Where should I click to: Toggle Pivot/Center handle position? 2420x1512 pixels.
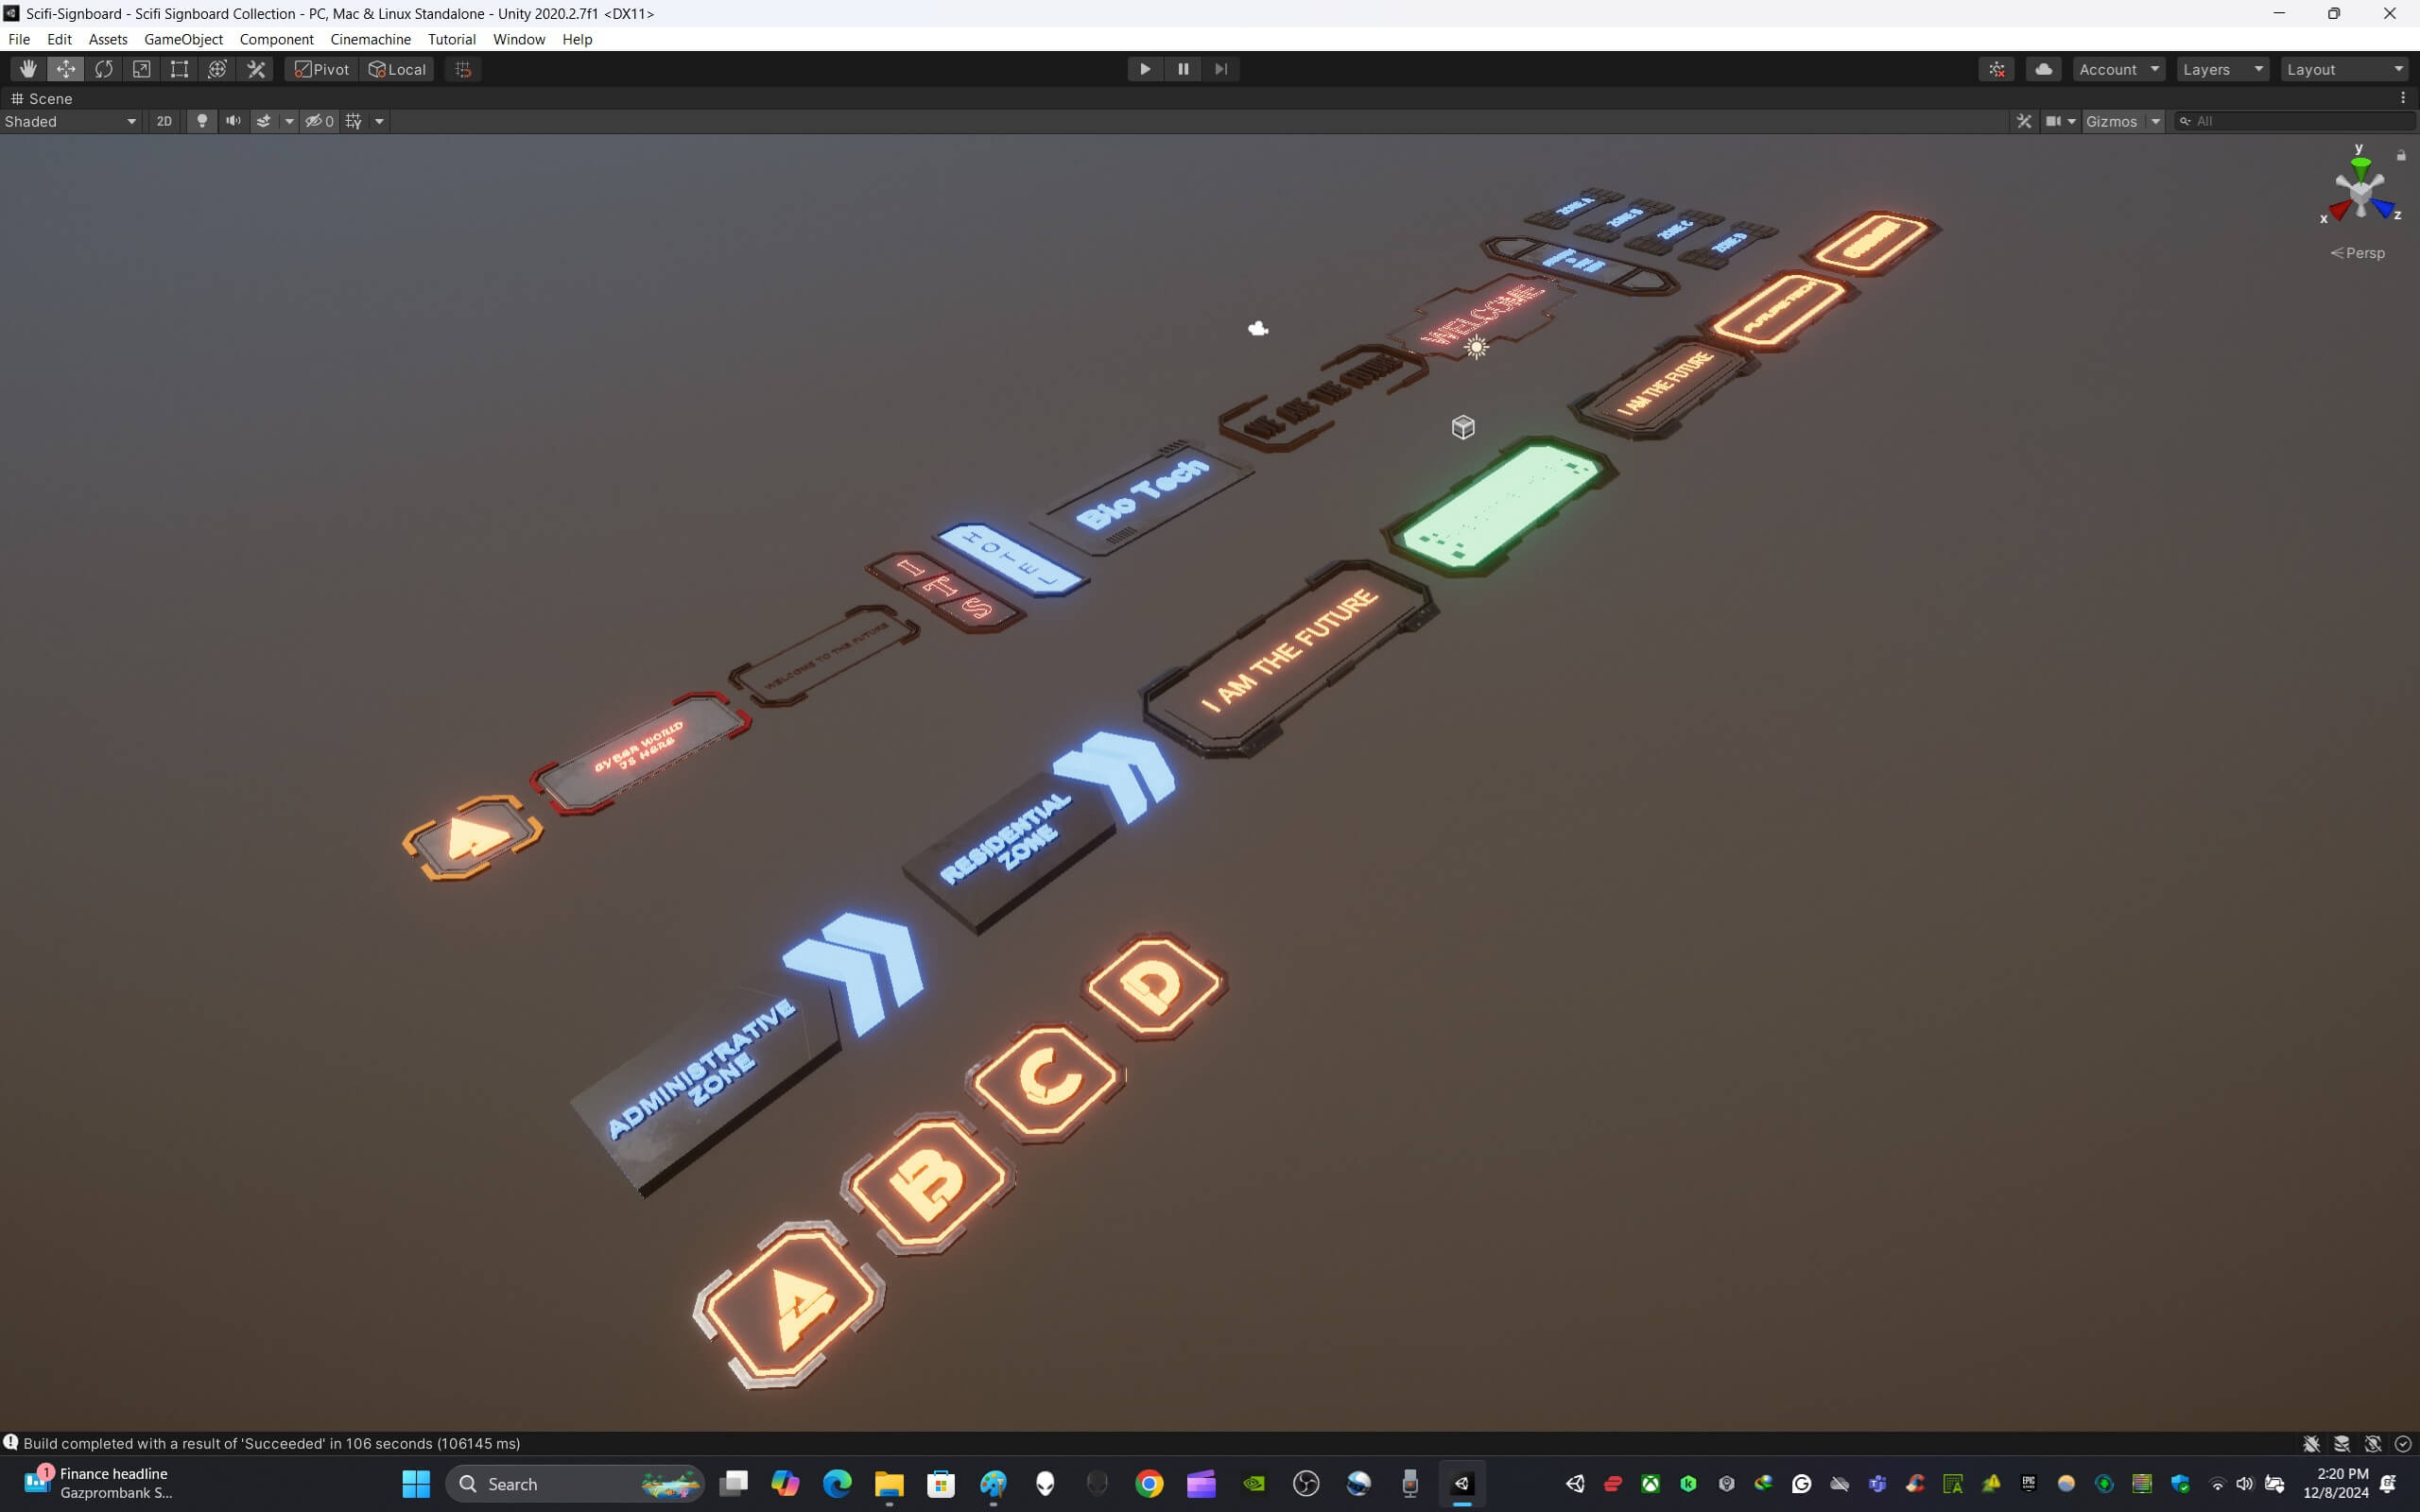pos(322,69)
